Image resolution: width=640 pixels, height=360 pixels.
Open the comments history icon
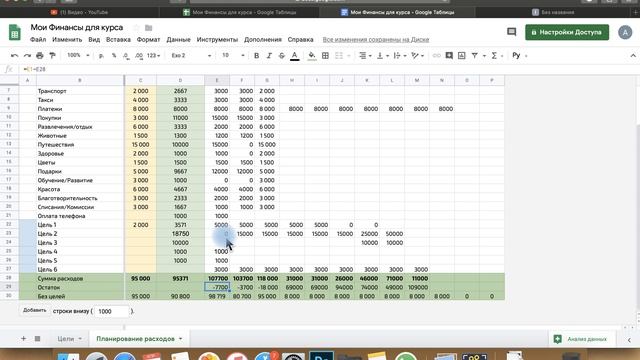511,32
